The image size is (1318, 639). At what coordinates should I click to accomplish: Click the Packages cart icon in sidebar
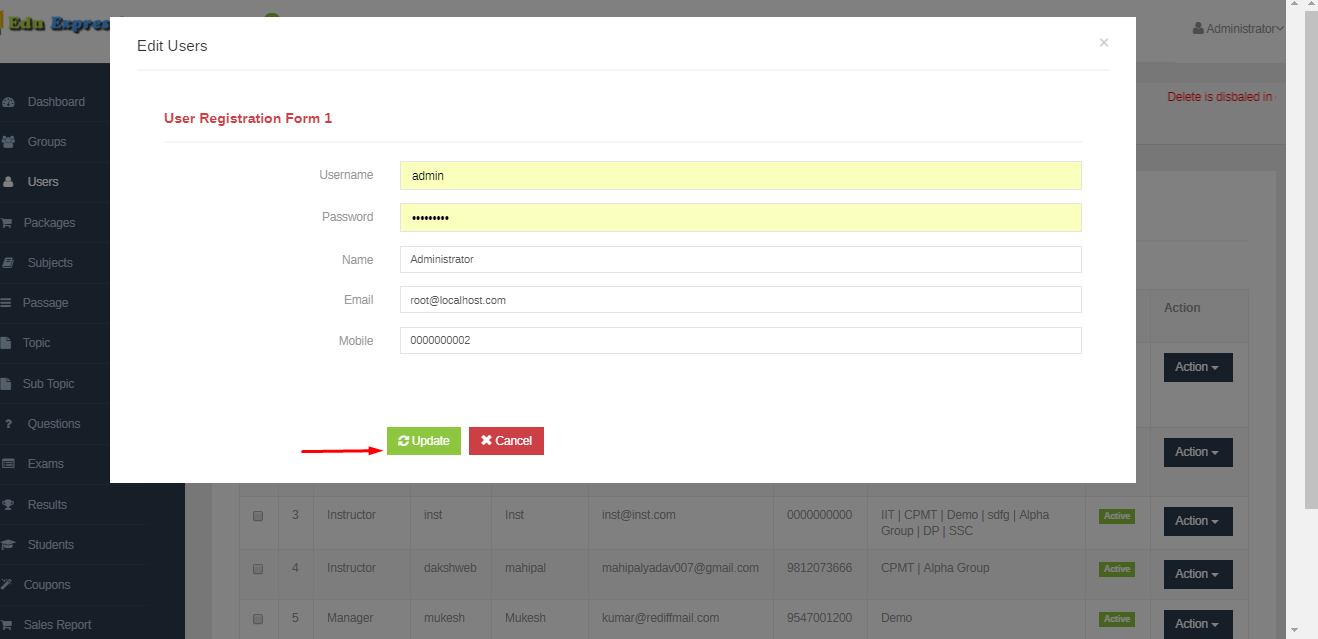tap(7, 223)
